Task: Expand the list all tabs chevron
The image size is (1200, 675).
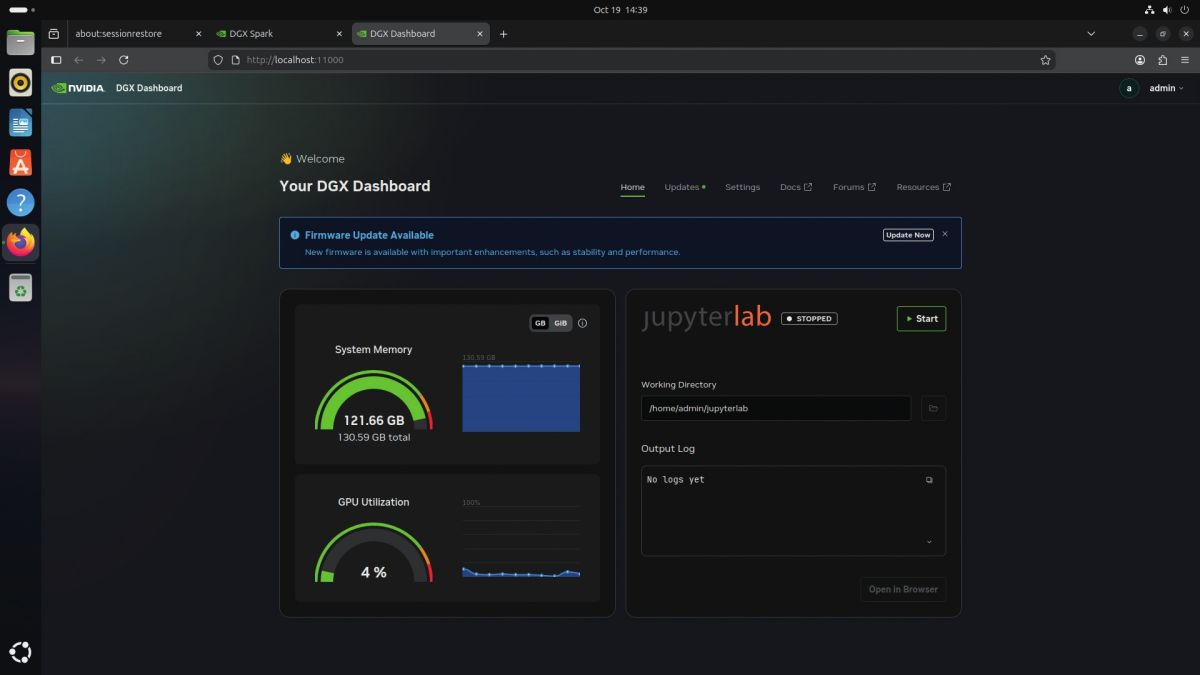Action: pos(1091,34)
